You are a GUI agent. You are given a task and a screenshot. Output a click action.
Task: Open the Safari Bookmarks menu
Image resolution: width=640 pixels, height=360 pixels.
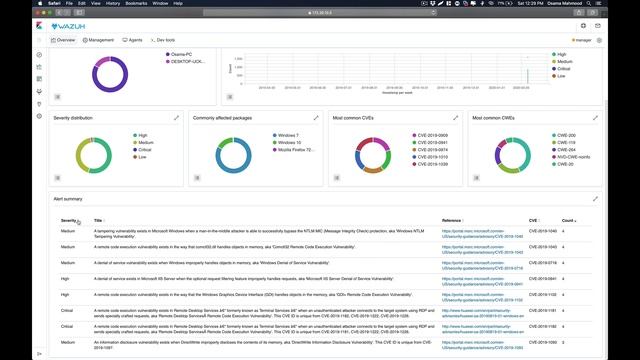(x=136, y=3)
